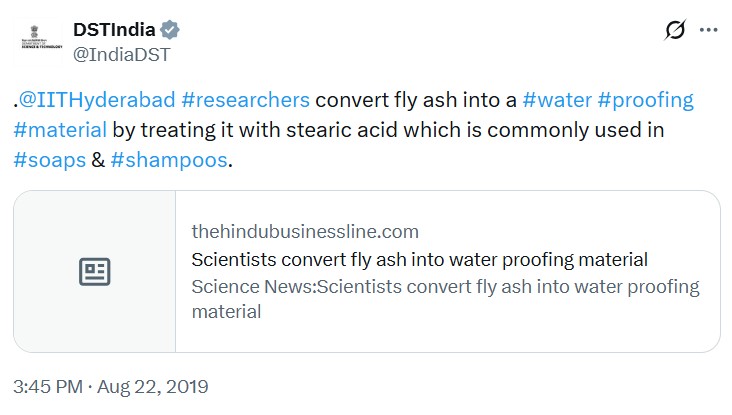The width and height of the screenshot is (732, 415).
Task: Click the #researchers hashtag
Action: click(247, 100)
